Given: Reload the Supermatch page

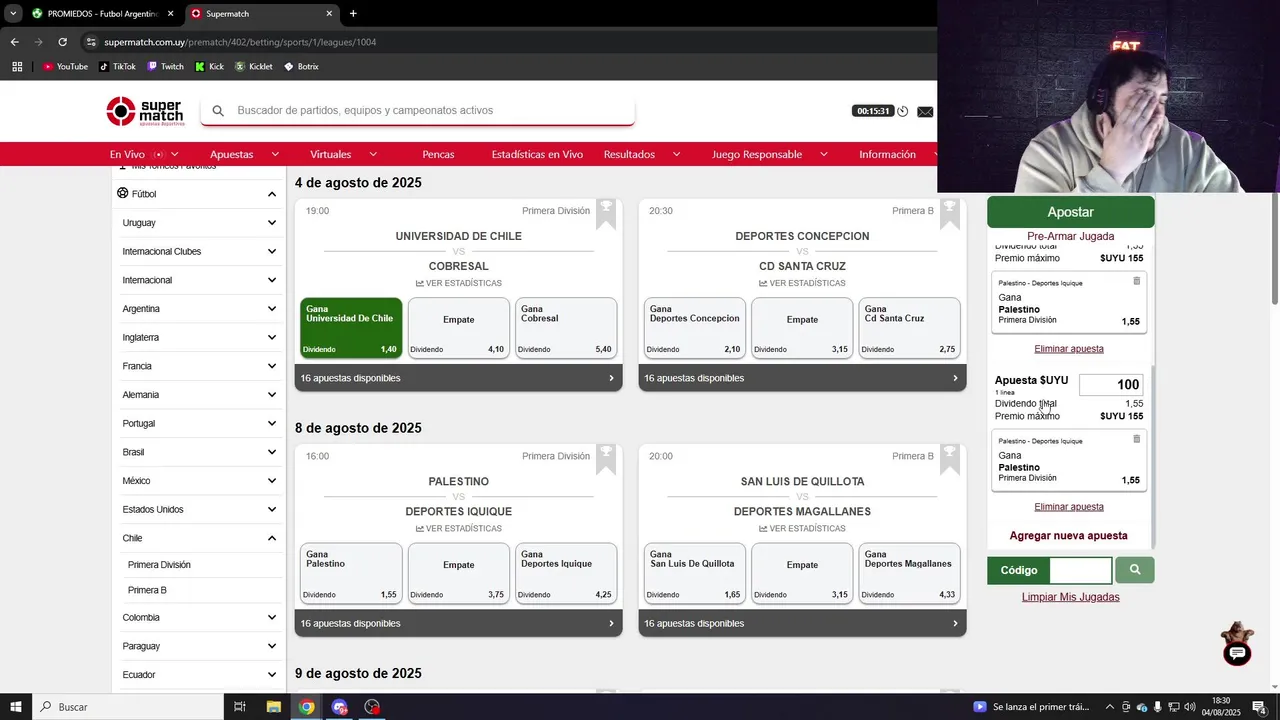Looking at the screenshot, I should click(x=62, y=42).
